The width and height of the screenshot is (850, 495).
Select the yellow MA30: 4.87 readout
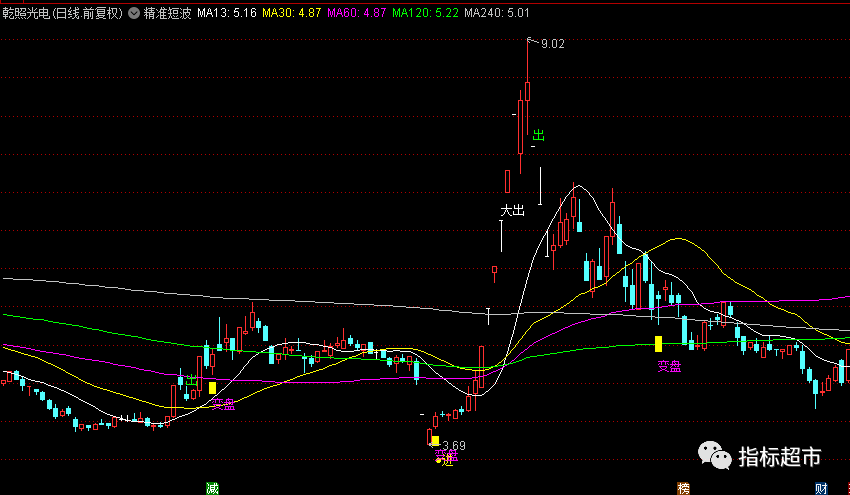pyautogui.click(x=292, y=13)
